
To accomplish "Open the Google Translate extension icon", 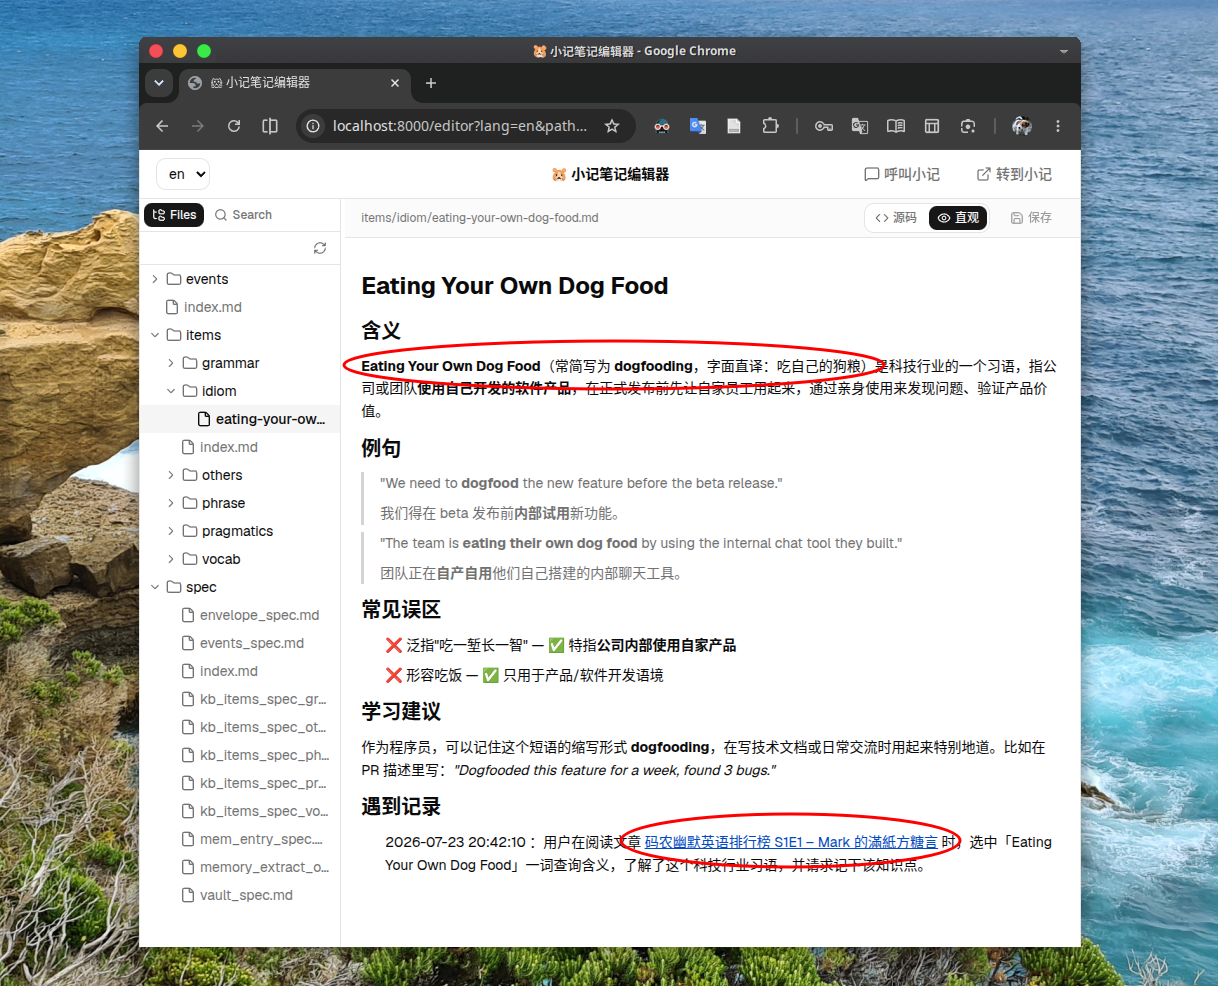I will tap(698, 126).
